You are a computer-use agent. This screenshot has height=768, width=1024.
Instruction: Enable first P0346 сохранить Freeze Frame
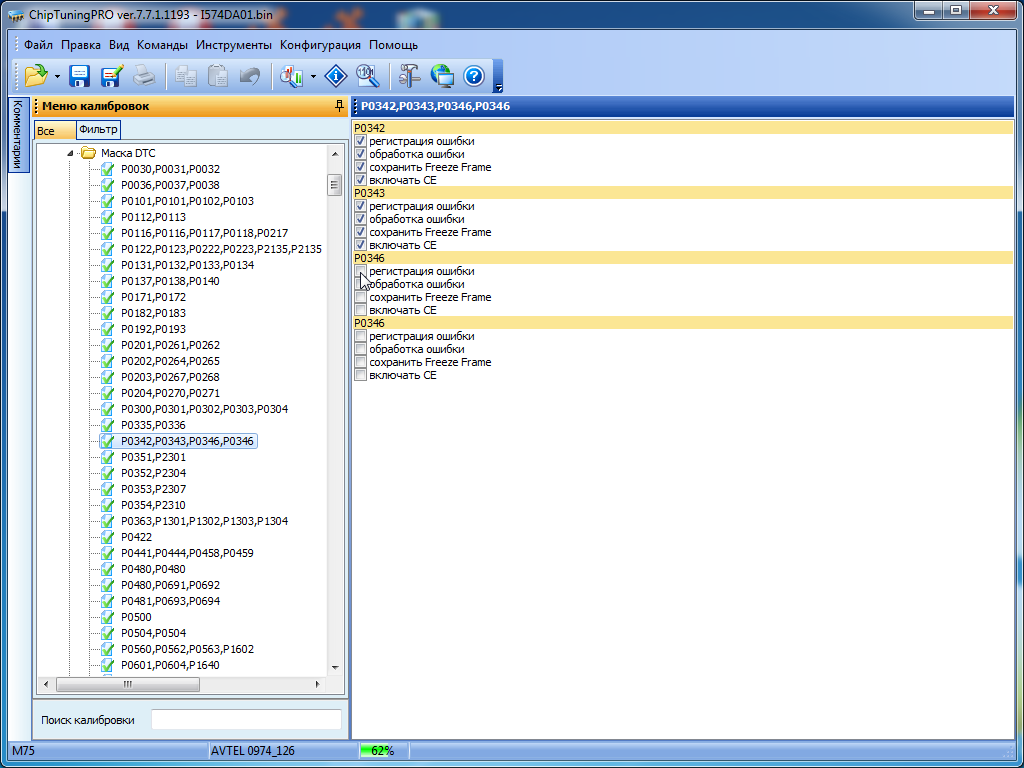point(361,298)
